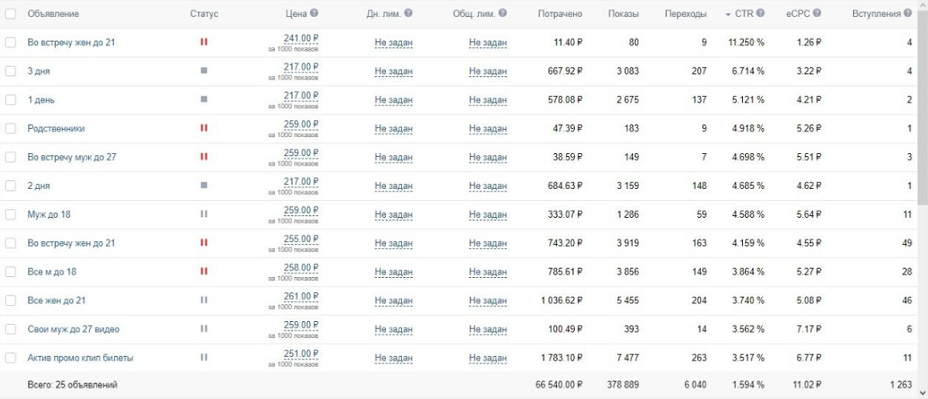Click the stopped status square for 3 дня
The height and width of the screenshot is (399, 928).
tap(204, 70)
